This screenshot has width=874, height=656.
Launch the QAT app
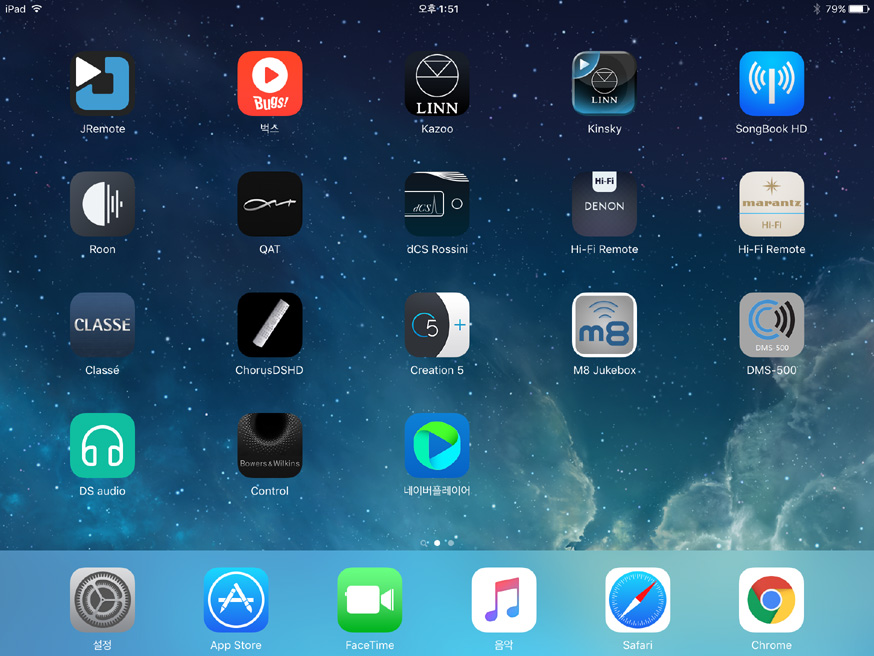coord(270,204)
